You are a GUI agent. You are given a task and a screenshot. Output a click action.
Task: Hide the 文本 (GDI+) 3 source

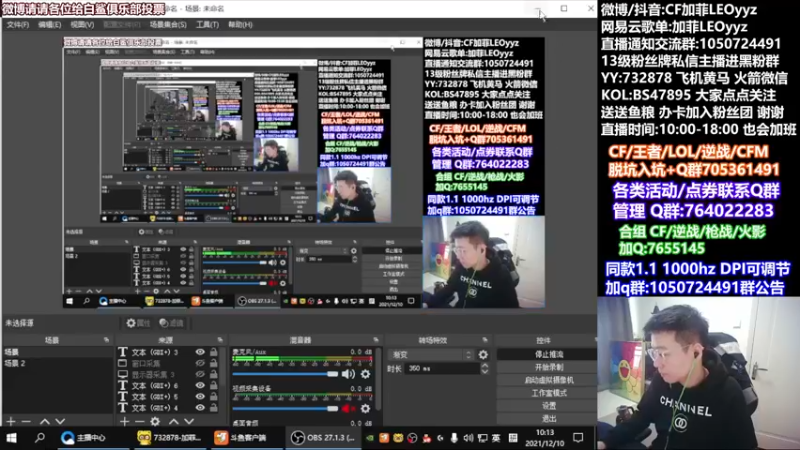200,352
